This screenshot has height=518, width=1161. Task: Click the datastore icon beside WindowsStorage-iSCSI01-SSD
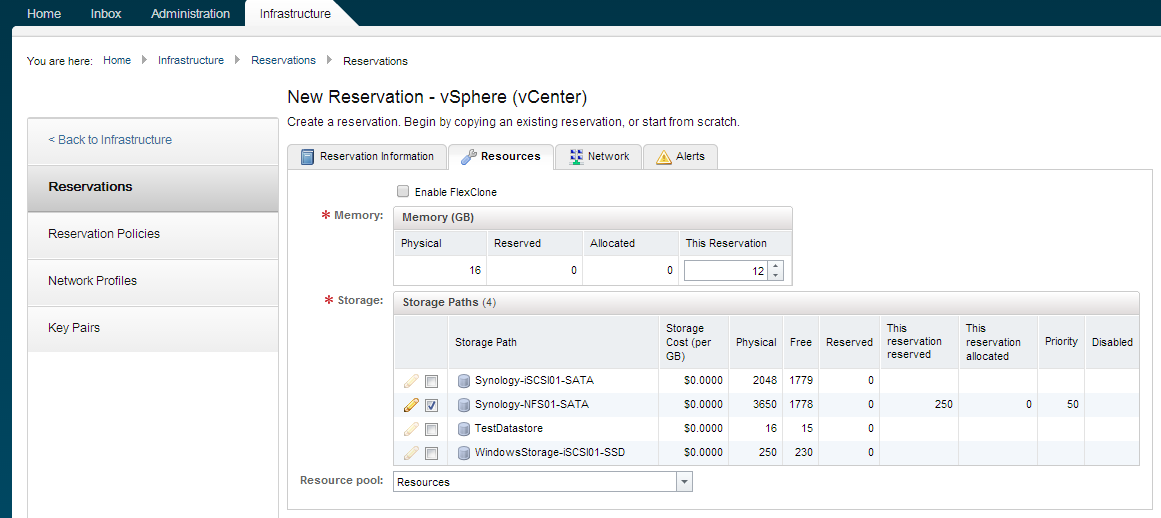(x=464, y=453)
